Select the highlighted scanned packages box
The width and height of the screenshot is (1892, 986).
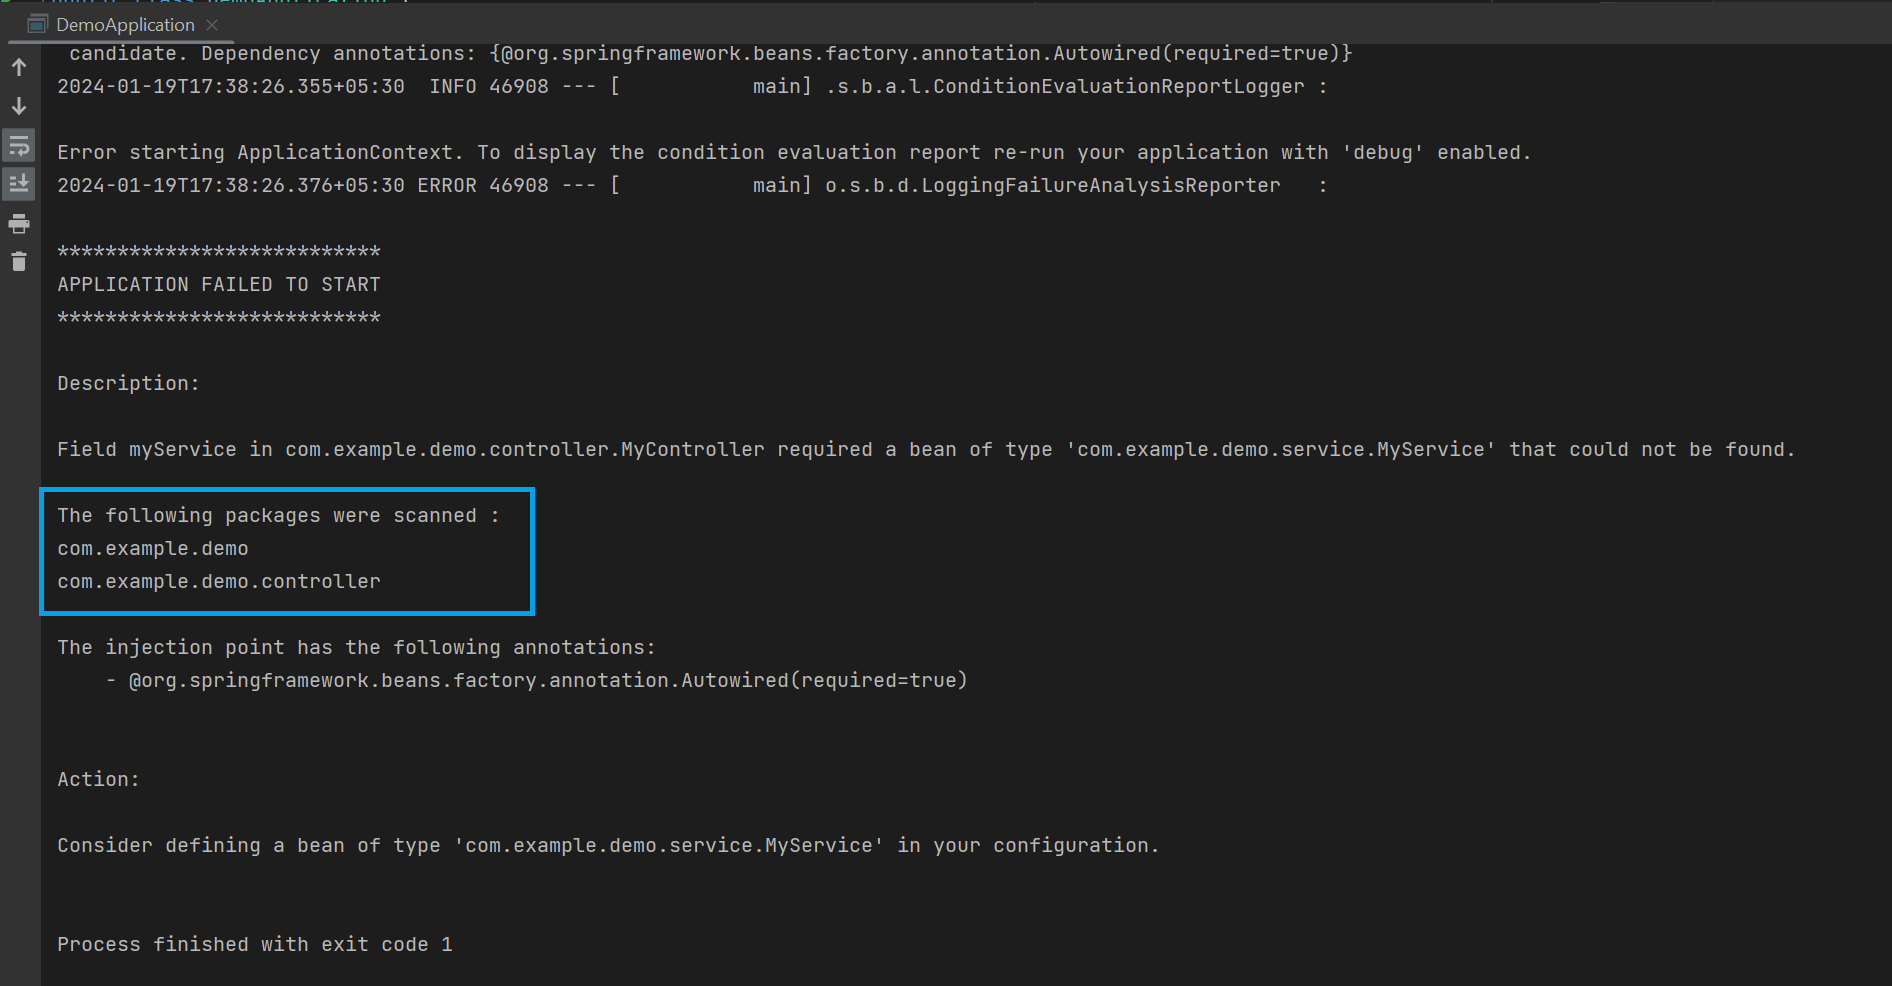pos(287,551)
